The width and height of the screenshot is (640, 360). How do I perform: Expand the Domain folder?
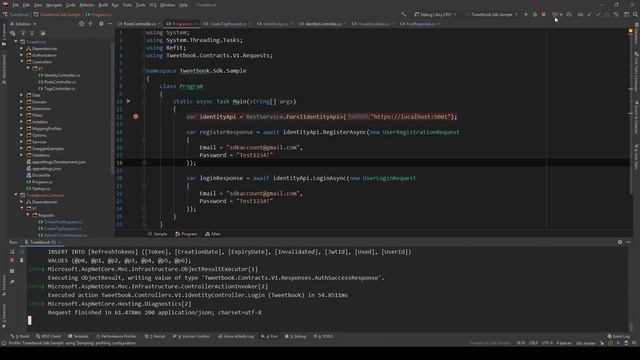click(22, 102)
